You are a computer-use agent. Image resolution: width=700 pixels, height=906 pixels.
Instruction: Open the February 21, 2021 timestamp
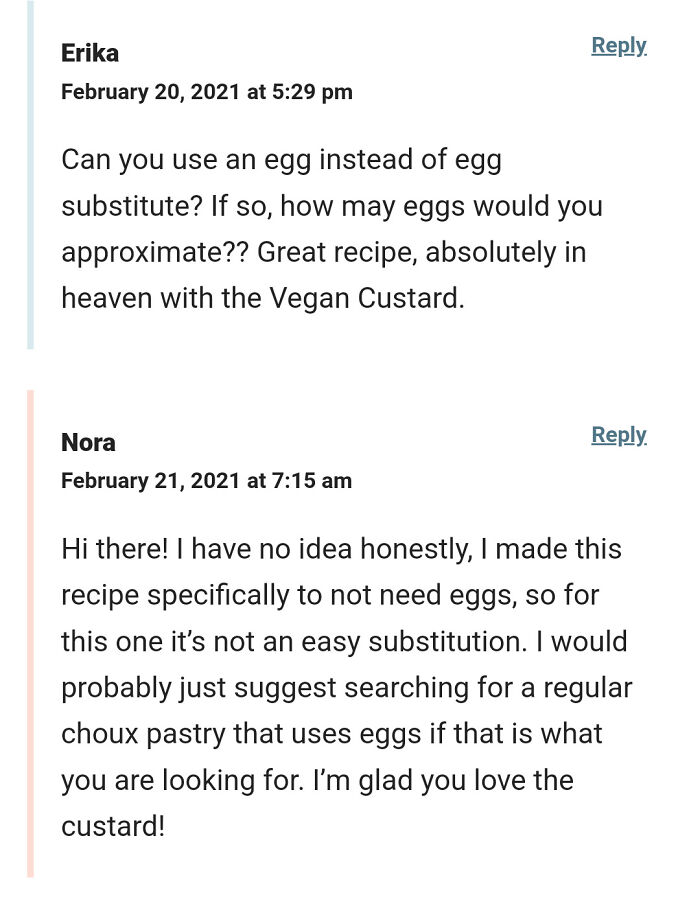click(x=206, y=481)
